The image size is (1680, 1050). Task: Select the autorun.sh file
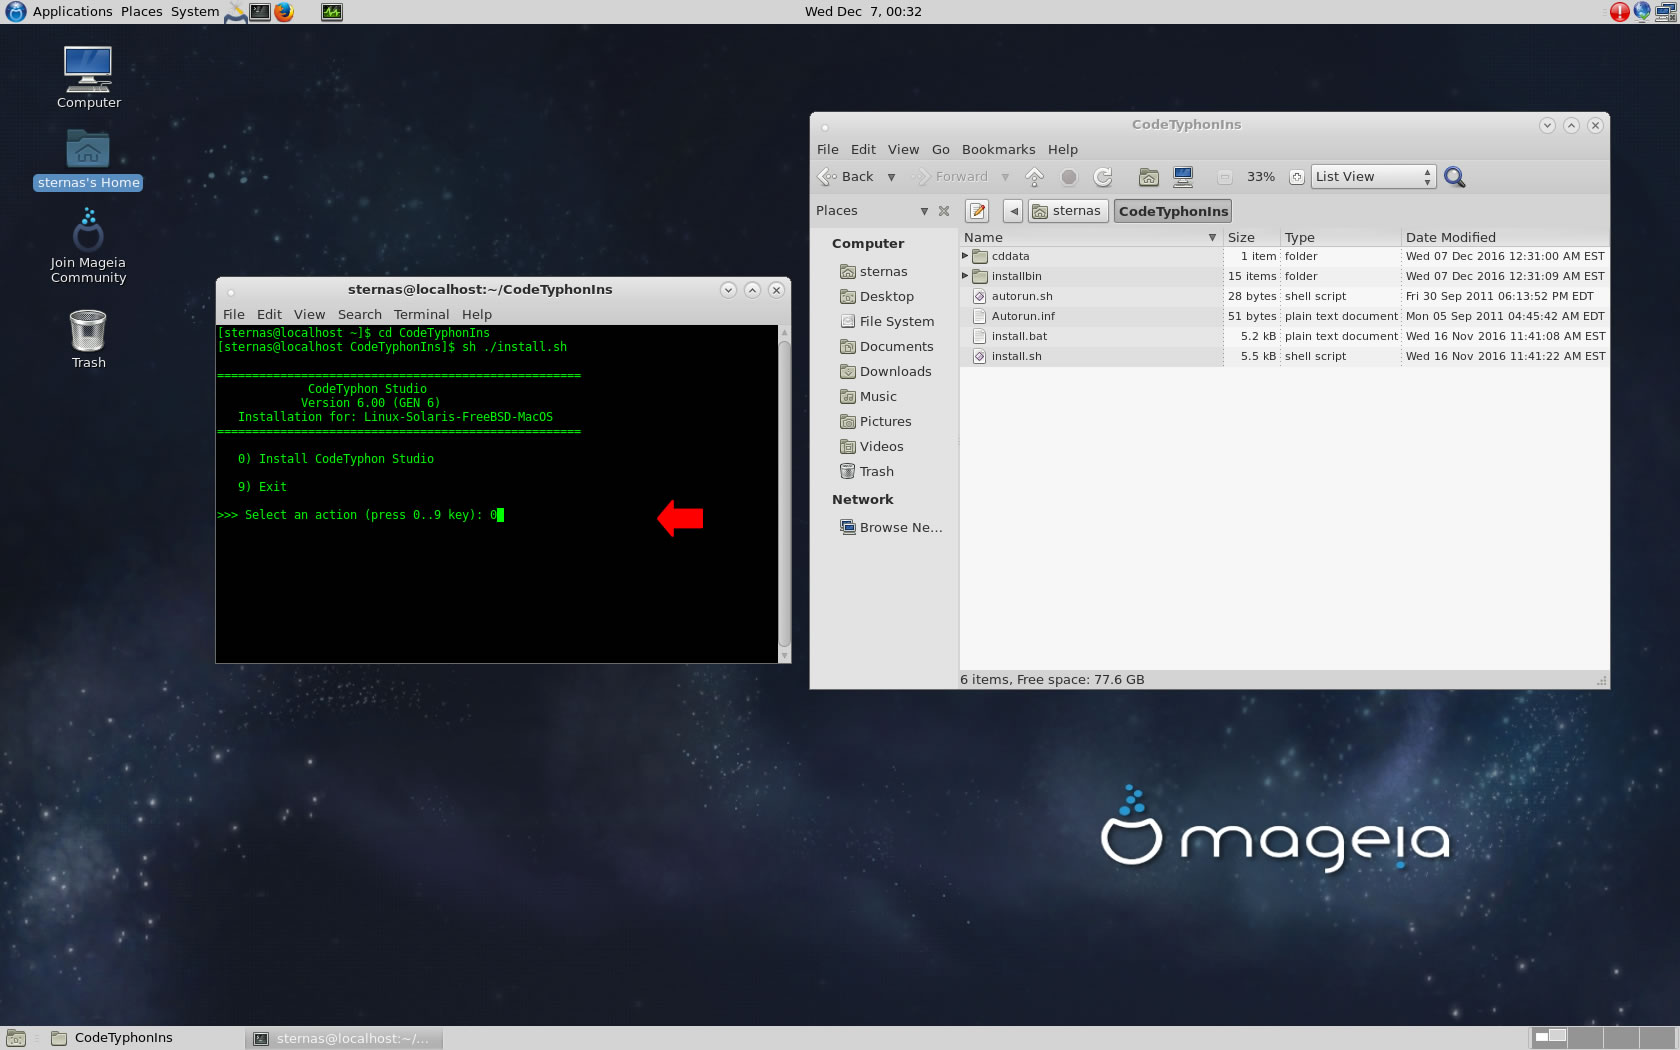pos(1022,296)
